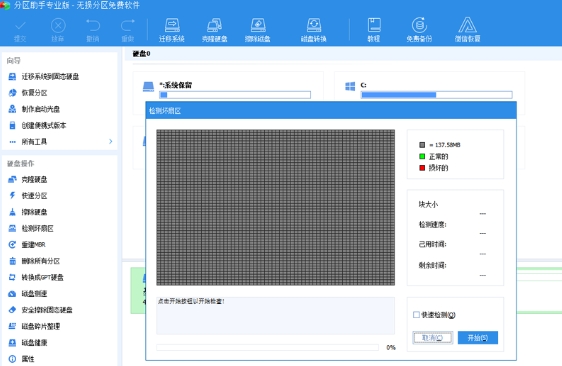Click the 取消 cancel button in the dialog
Viewport: 562px width, 366px height.
click(x=433, y=338)
